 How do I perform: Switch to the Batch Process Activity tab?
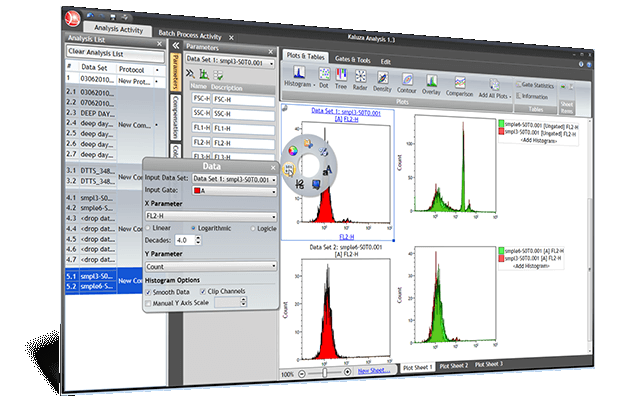(x=190, y=35)
